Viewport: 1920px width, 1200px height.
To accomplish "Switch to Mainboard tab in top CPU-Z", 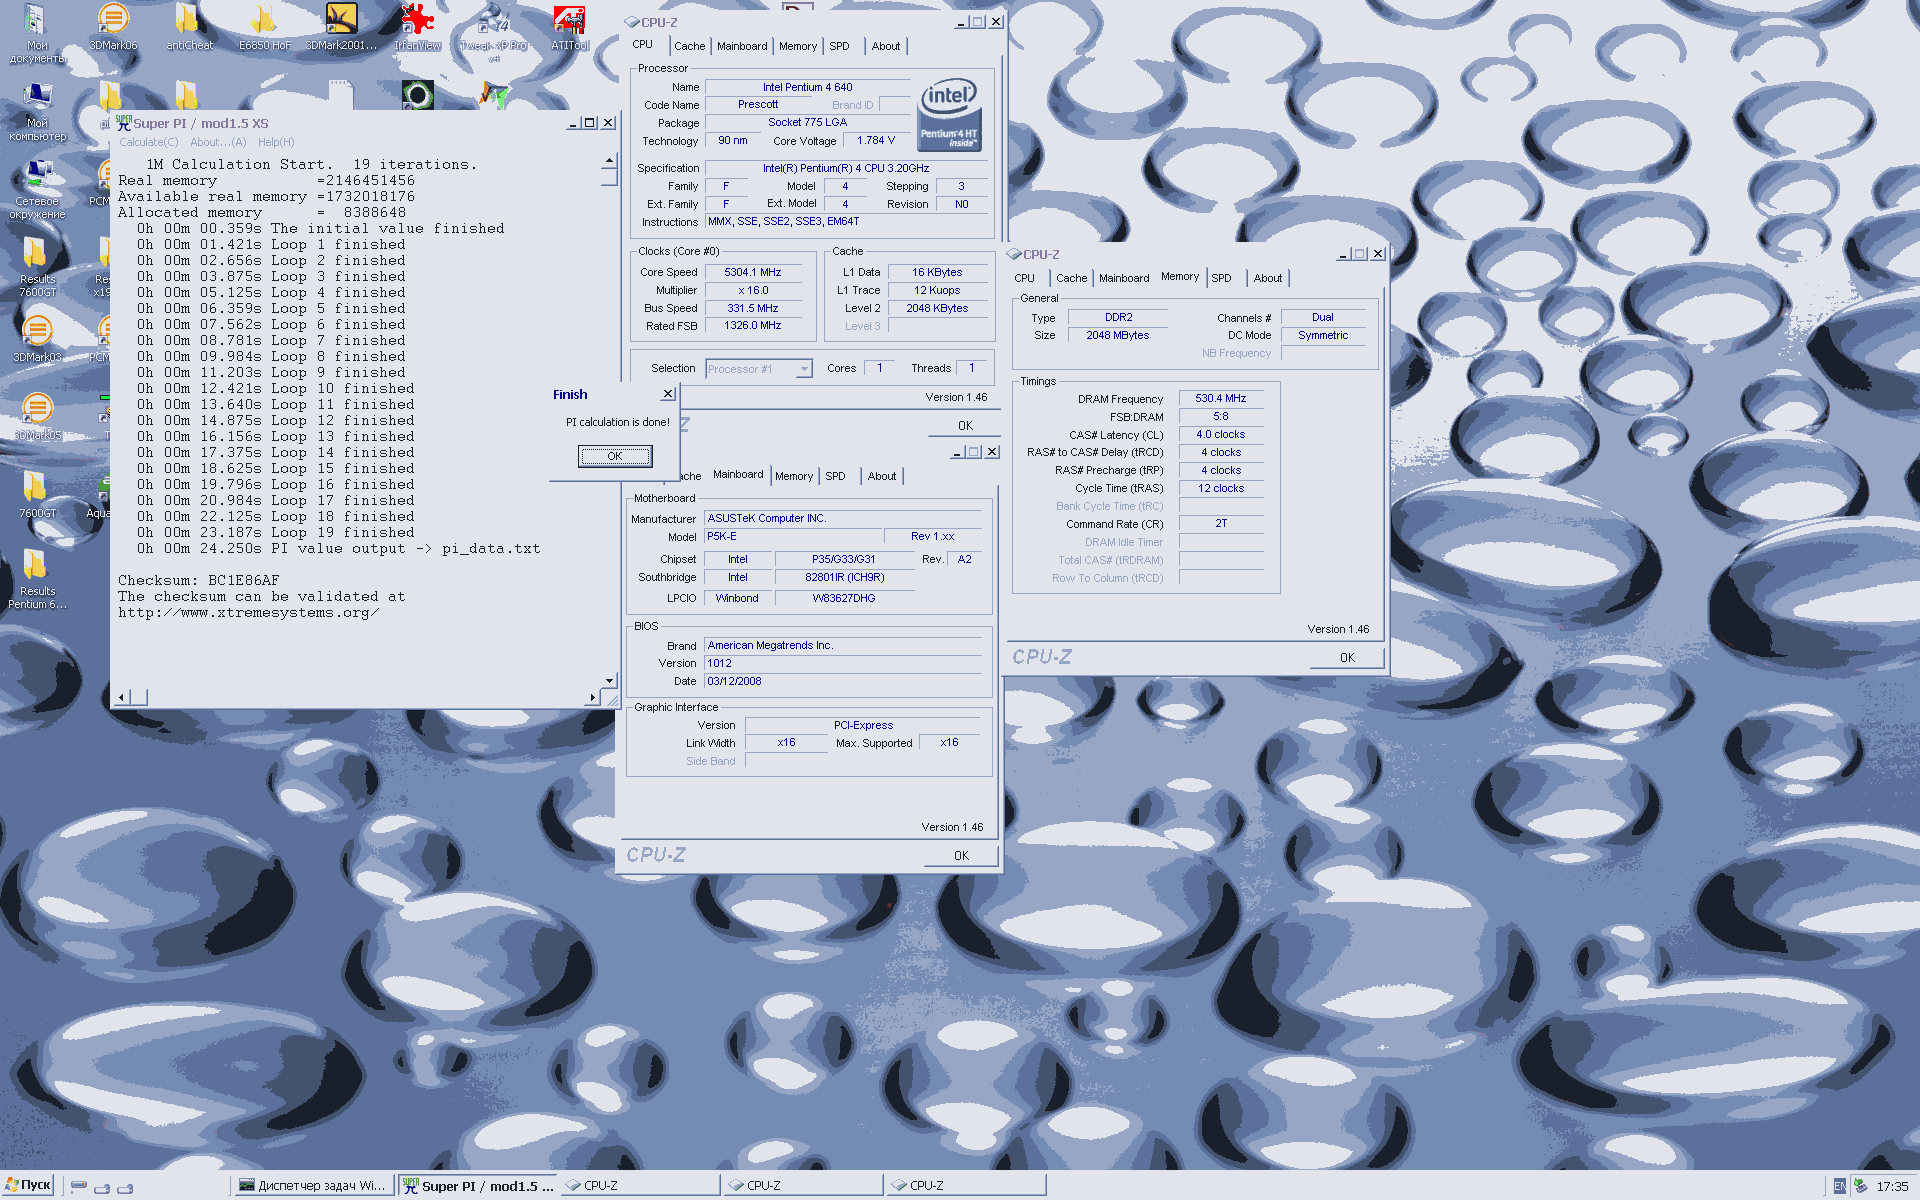I will [742, 46].
